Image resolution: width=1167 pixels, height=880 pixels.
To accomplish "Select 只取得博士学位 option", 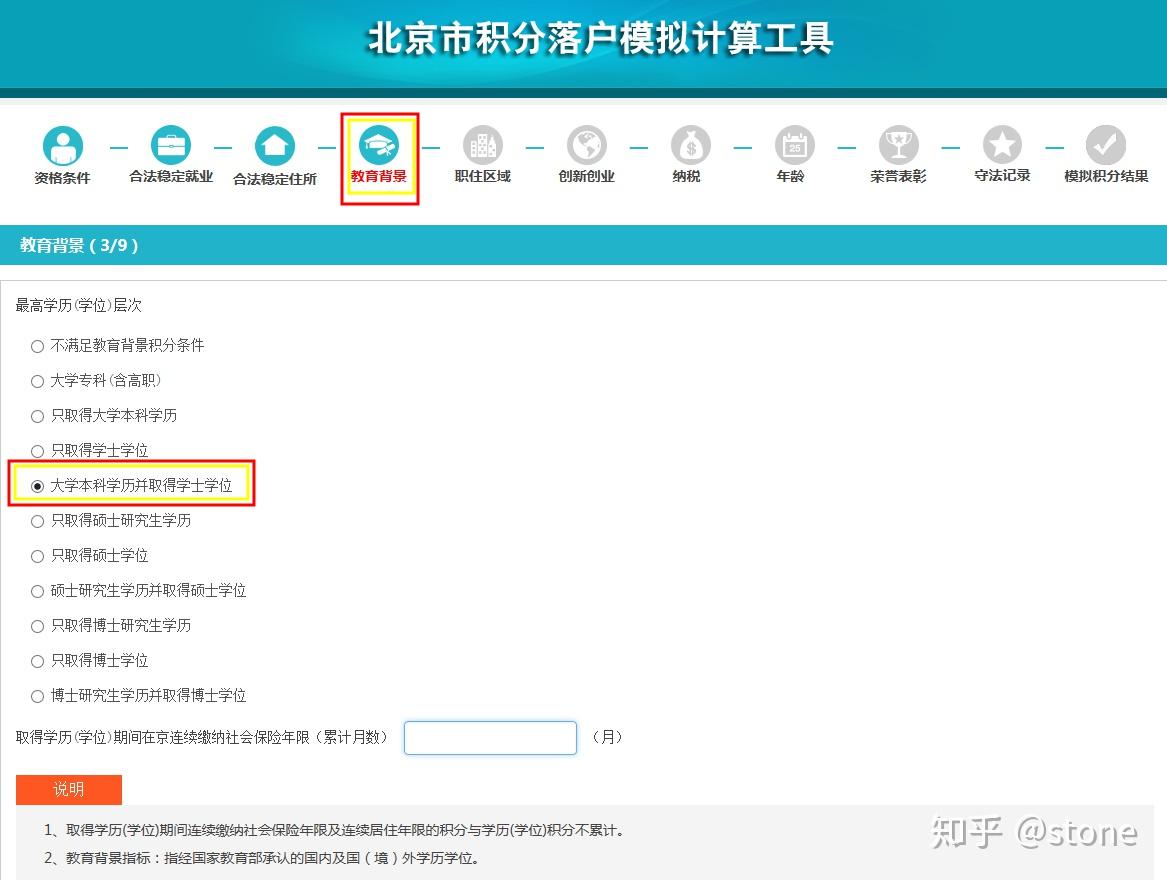I will (37, 661).
